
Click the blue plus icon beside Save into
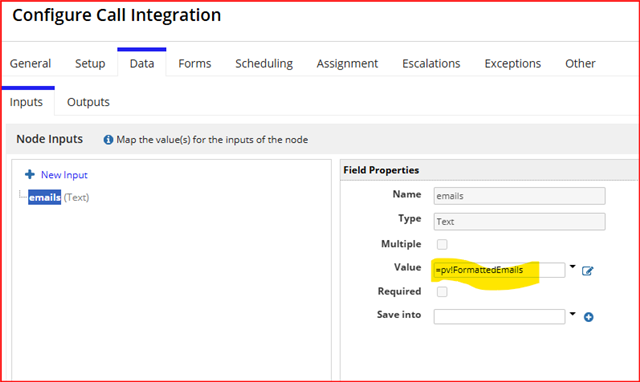(588, 317)
